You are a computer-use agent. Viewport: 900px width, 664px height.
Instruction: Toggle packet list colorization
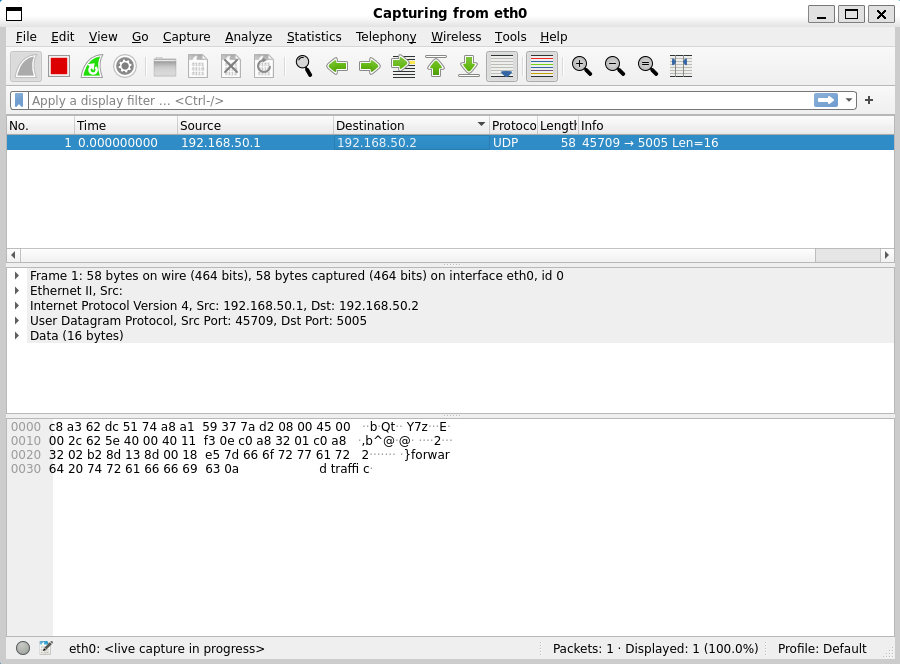(541, 67)
